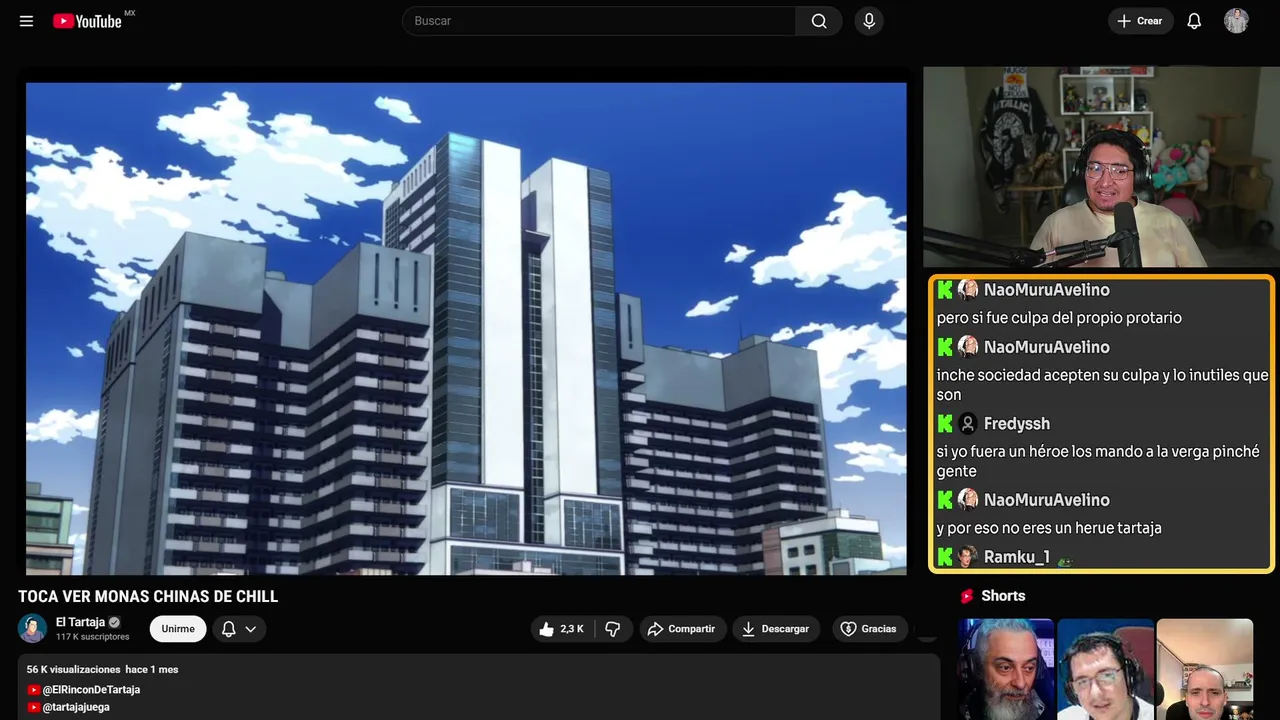The image size is (1280, 720).
Task: Click the Shorts section heading
Action: tap(1003, 596)
